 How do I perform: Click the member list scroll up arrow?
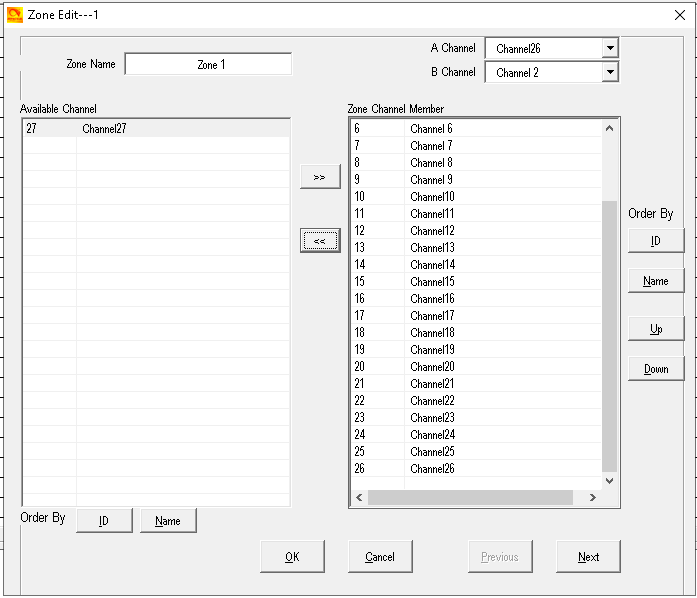click(x=610, y=128)
